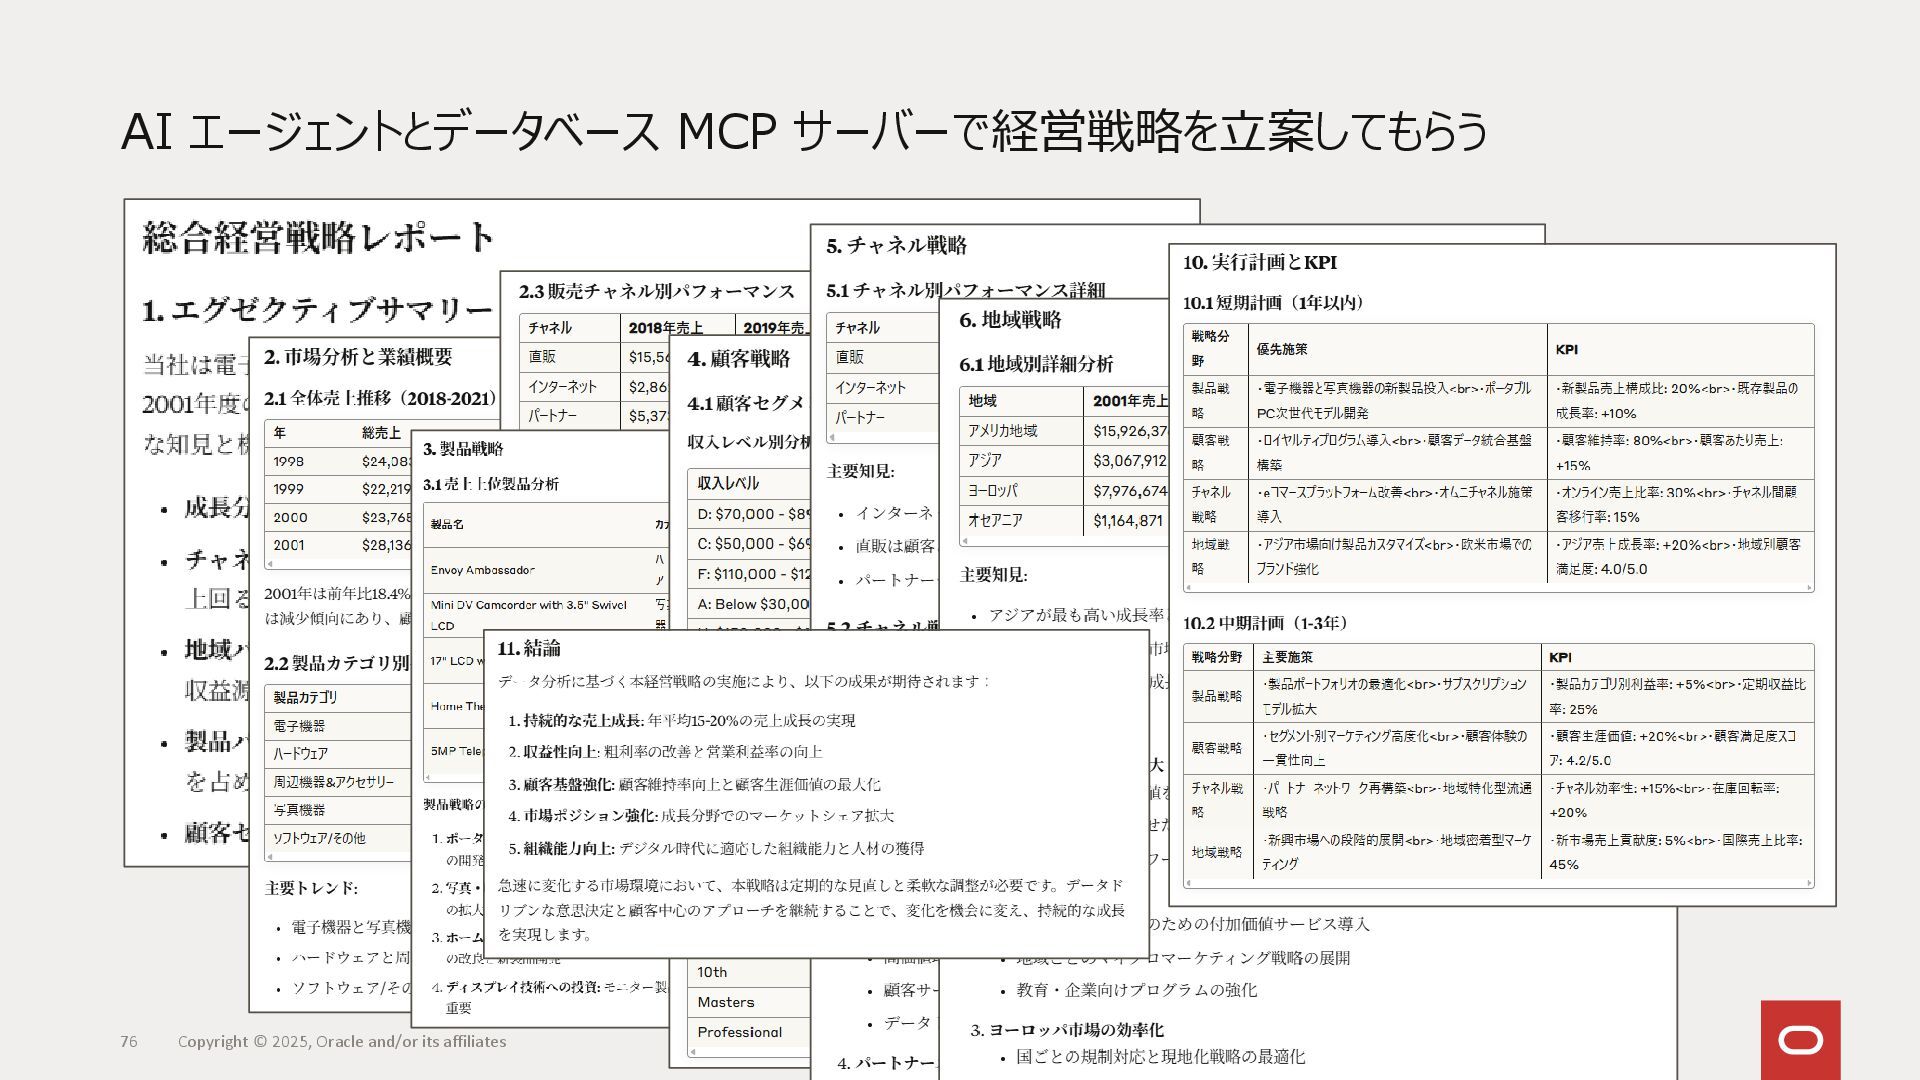
Task: Click the 3. 製品戦略 heading
Action: tap(463, 449)
